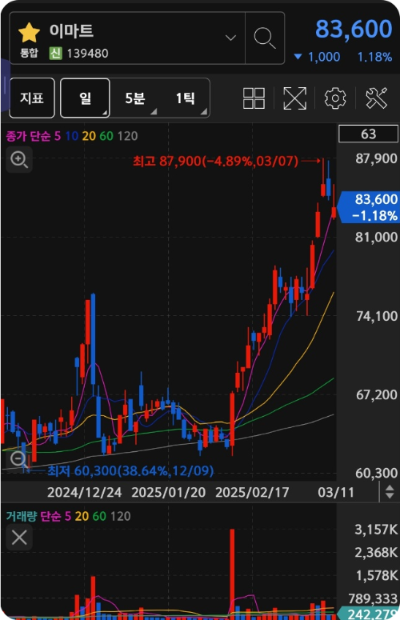Click the 60-day moving average label
The width and height of the screenshot is (400, 620).
[x=106, y=136]
